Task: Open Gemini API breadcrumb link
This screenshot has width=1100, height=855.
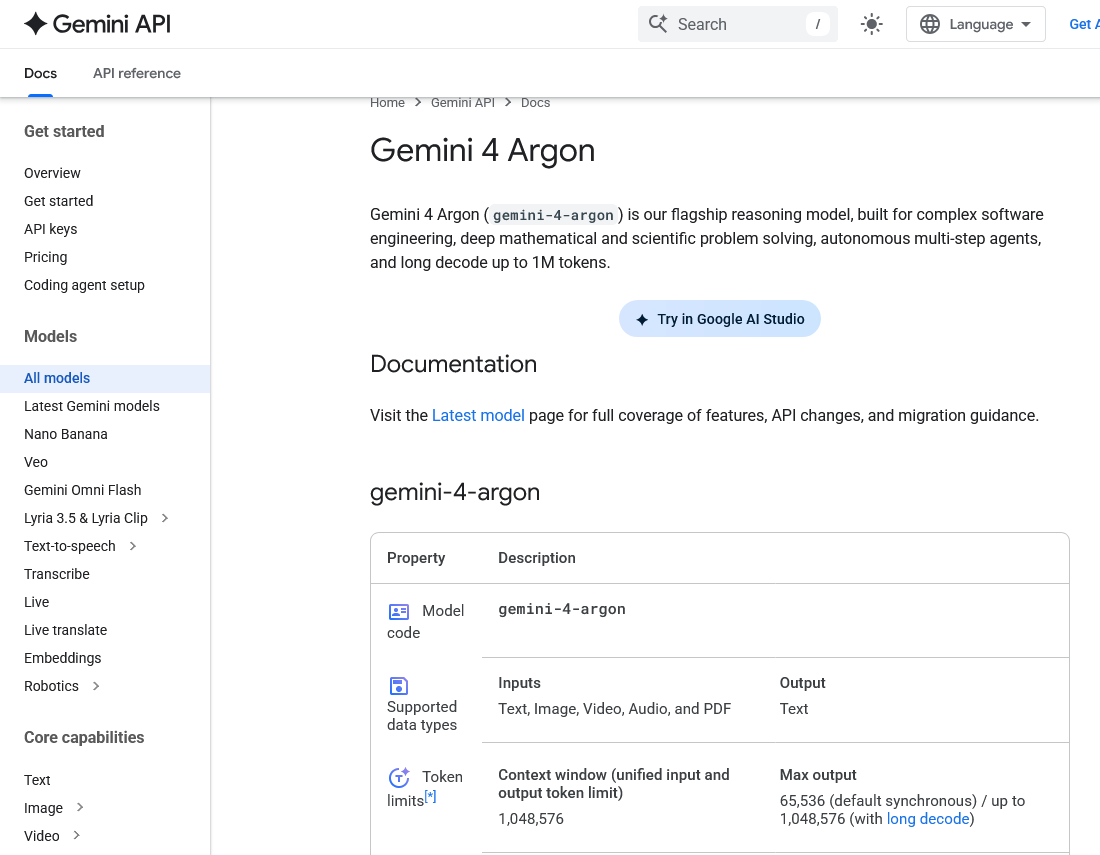Action: (x=462, y=102)
